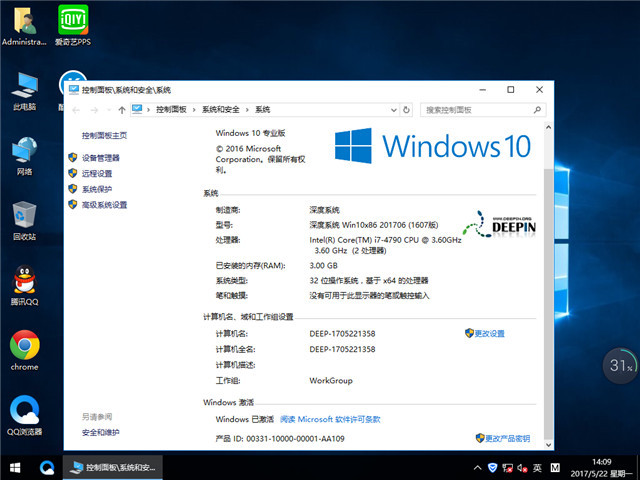Expand the chevron after 系统和安全 breadcrumb
This screenshot has width=640, height=480.
point(247,110)
